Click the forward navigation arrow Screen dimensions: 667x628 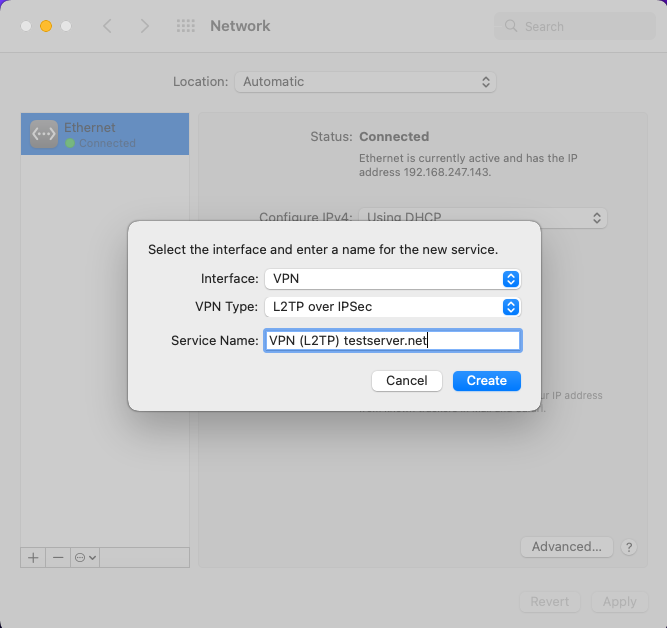coord(145,26)
